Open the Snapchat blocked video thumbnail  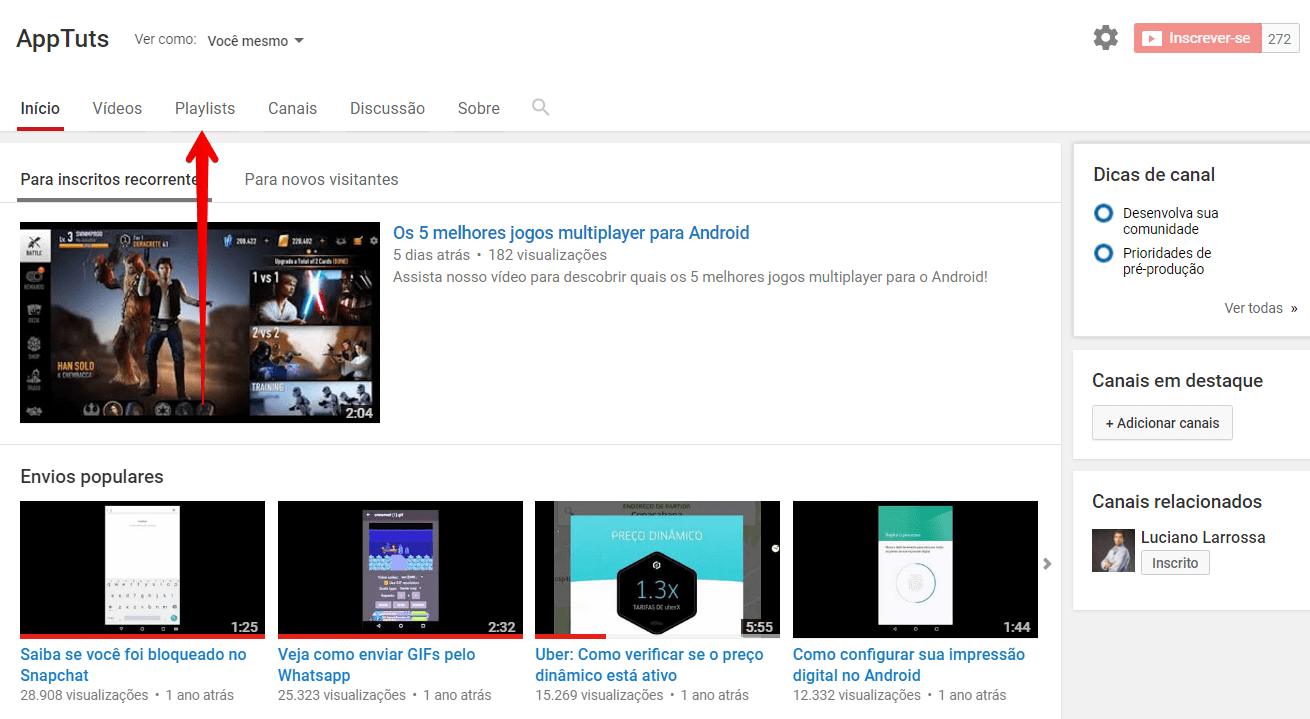click(x=142, y=569)
